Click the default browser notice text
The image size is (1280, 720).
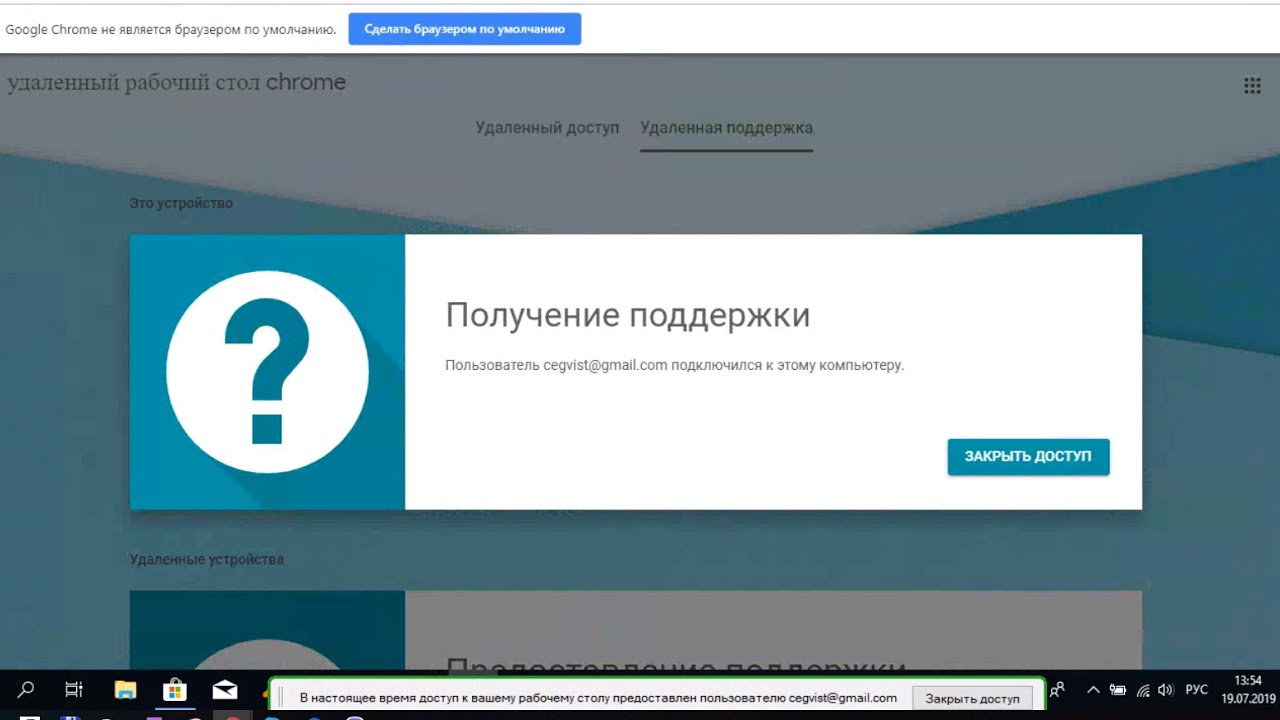tap(171, 29)
